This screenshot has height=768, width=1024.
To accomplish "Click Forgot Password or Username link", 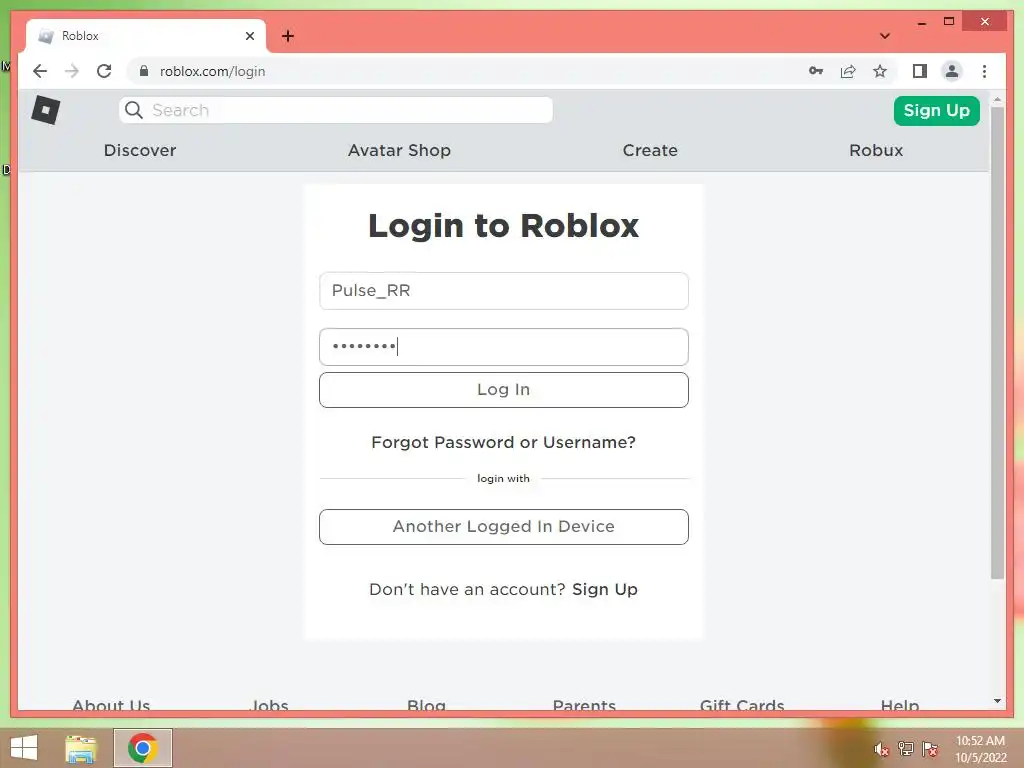I will coord(504,442).
